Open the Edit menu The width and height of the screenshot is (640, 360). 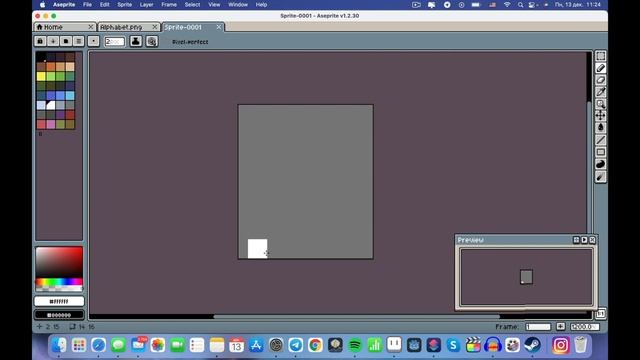(x=104, y=4)
